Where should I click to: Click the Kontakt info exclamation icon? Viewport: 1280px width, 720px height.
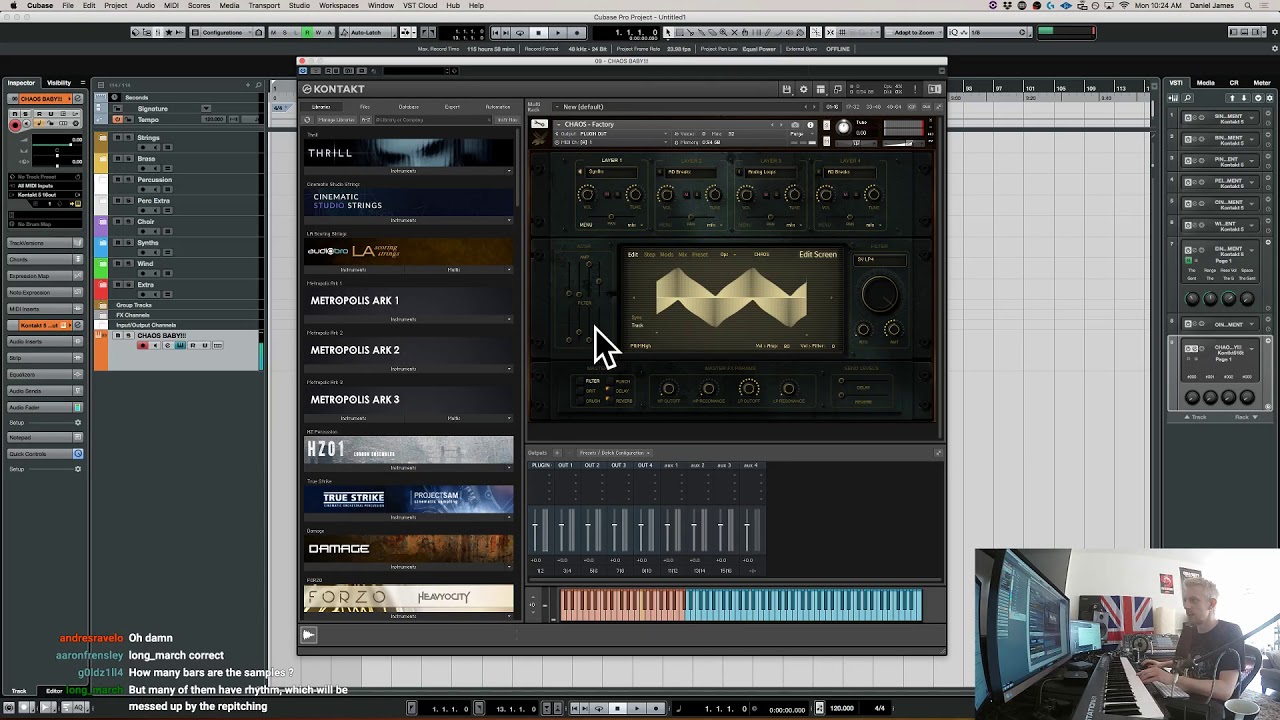tap(916, 89)
